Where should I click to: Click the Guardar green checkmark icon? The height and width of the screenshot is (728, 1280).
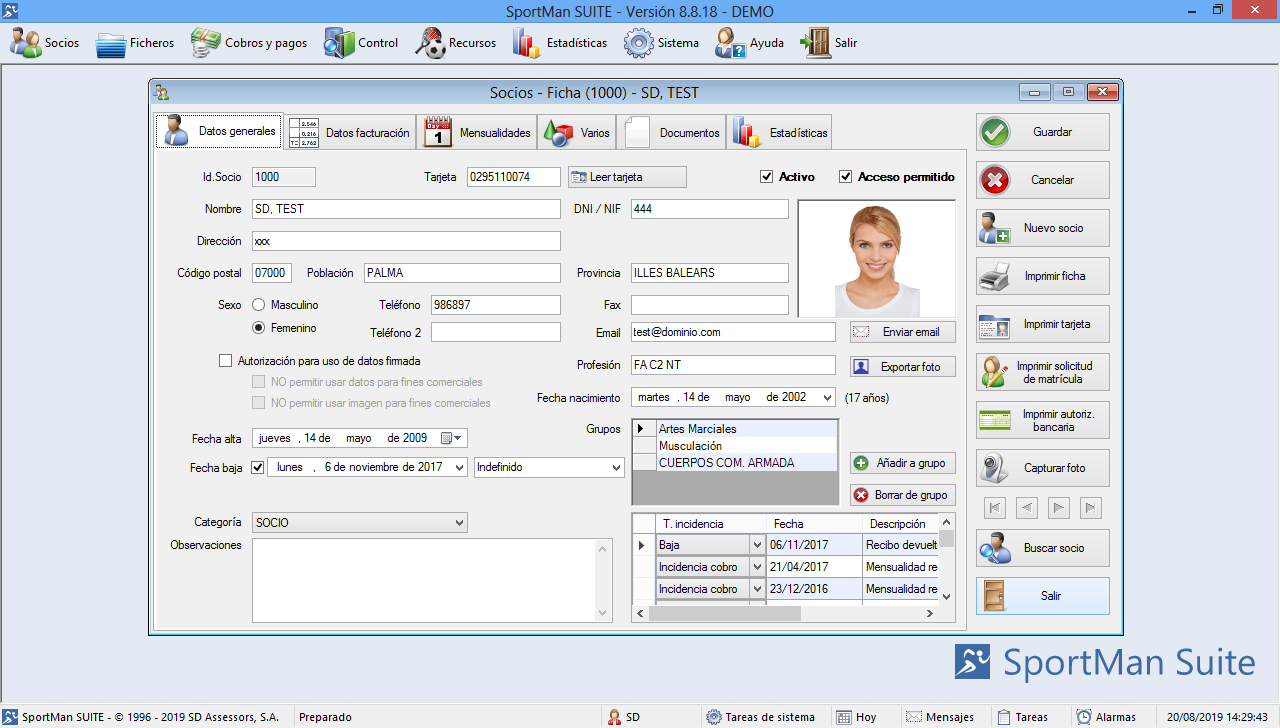pos(995,132)
